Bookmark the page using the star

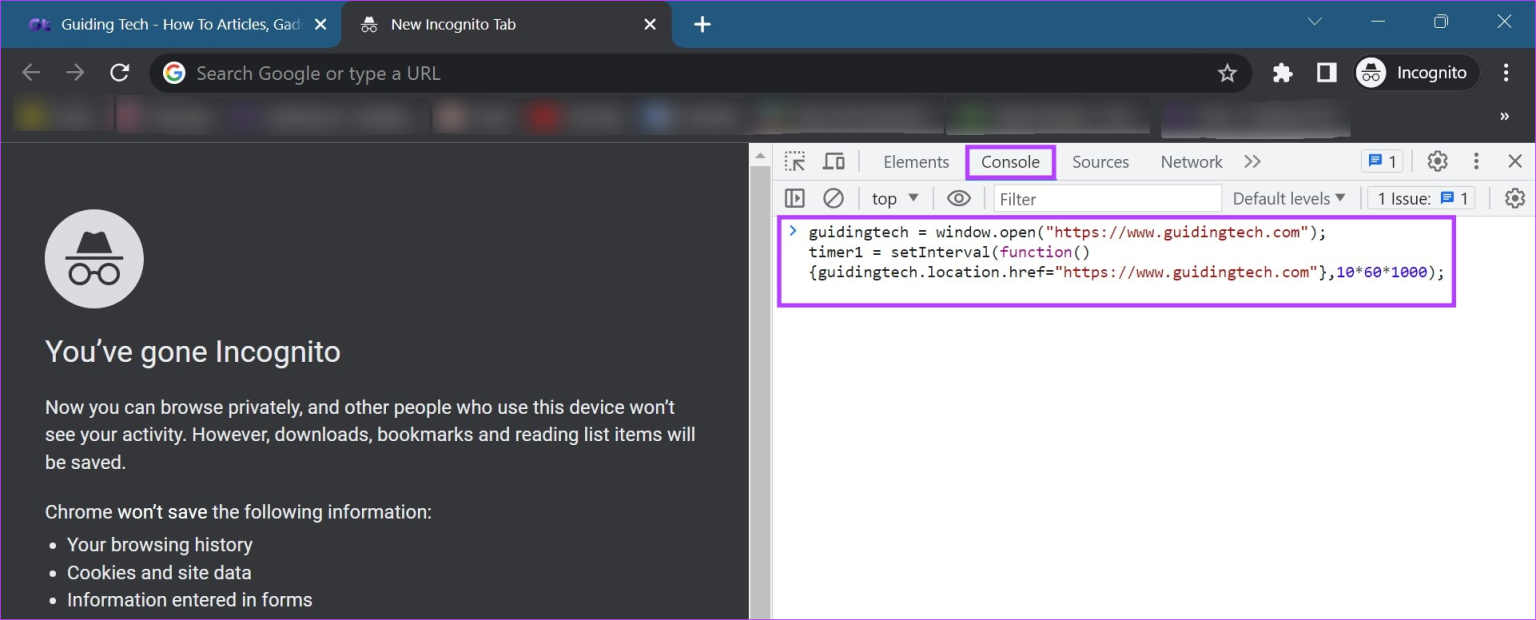point(1228,72)
